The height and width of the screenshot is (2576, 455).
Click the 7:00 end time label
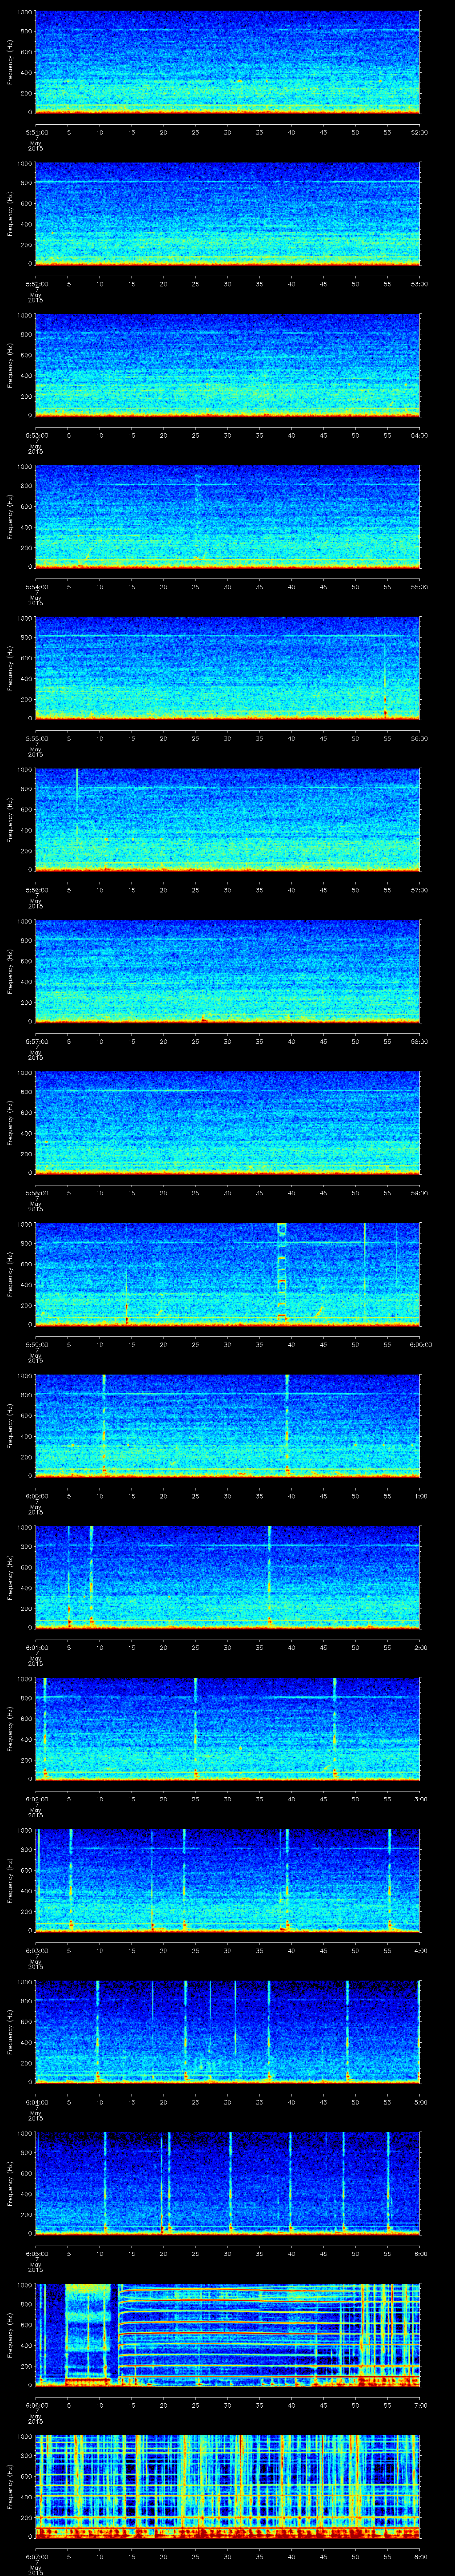[420, 2405]
